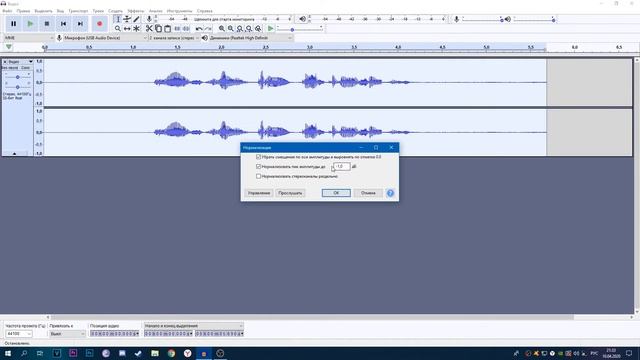The height and width of the screenshot is (360, 640).
Task: Click the Silence audio icon
Action: coord(186,29)
